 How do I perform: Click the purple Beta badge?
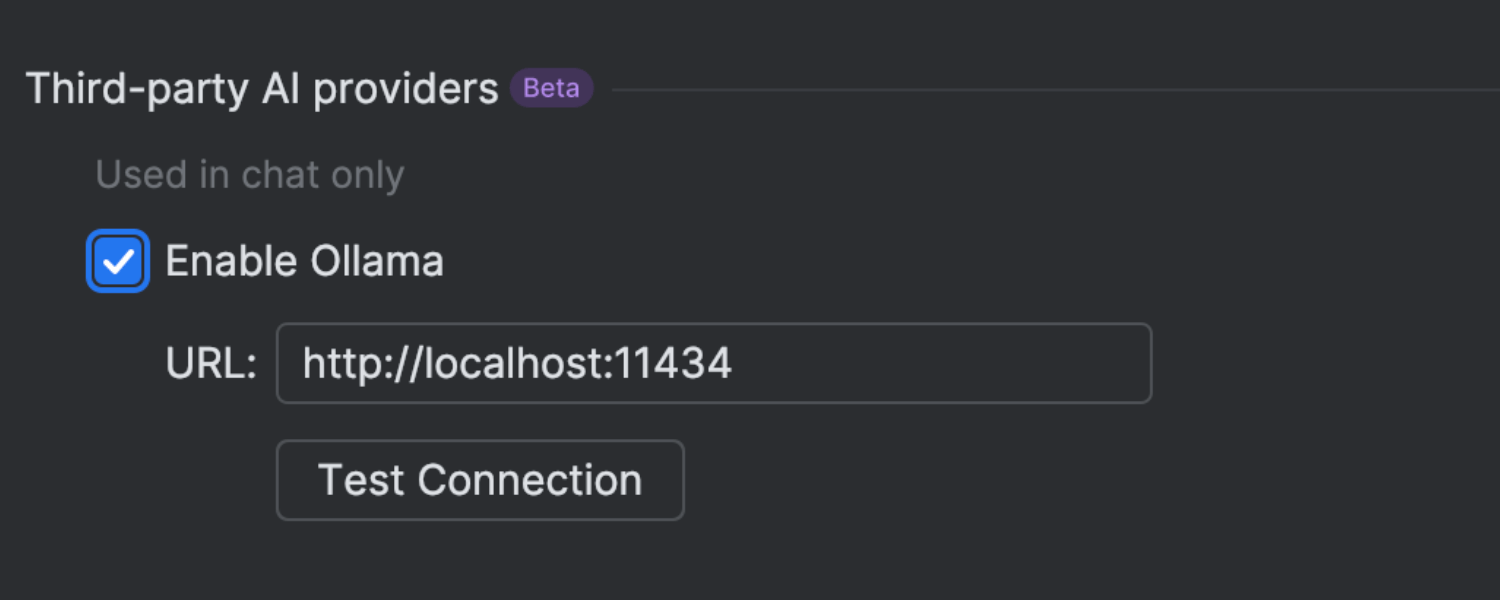[551, 89]
